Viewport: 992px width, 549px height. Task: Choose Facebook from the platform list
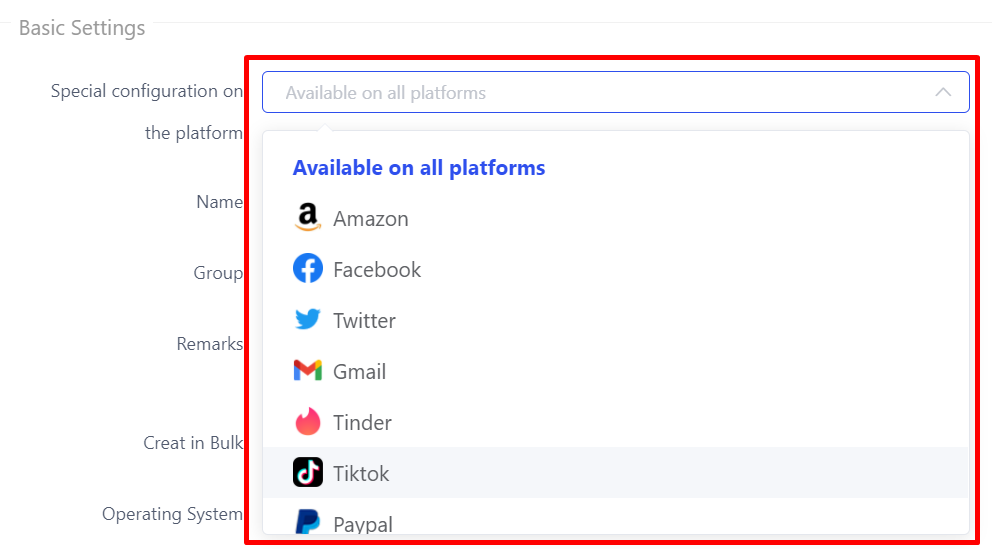[616, 269]
